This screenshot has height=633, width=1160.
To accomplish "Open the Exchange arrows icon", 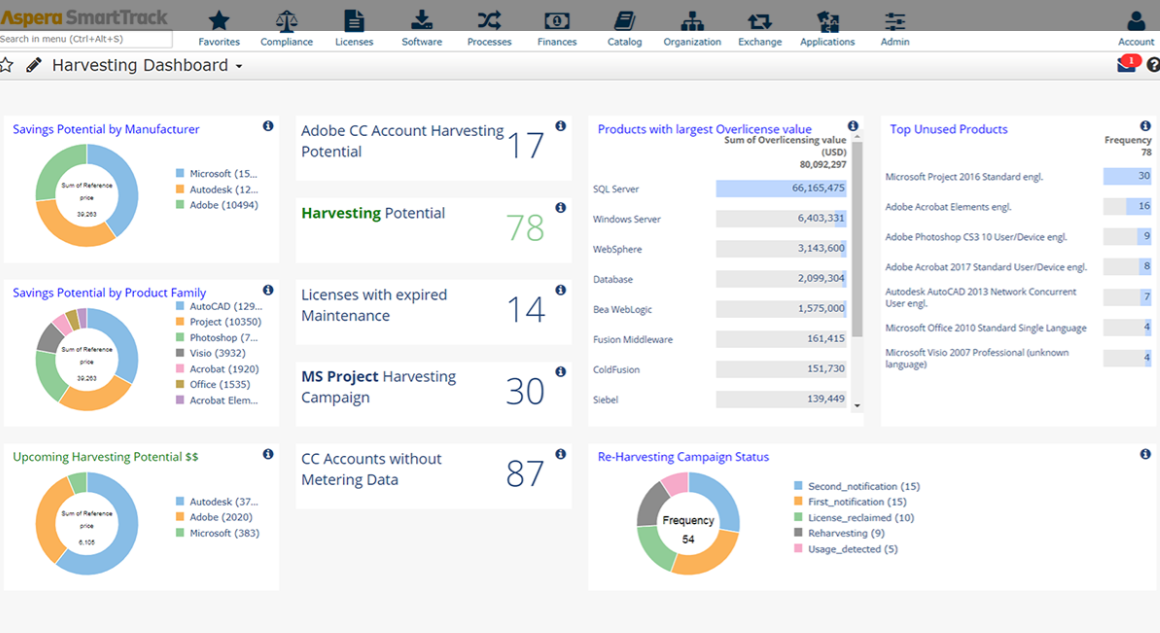I will [x=760, y=21].
